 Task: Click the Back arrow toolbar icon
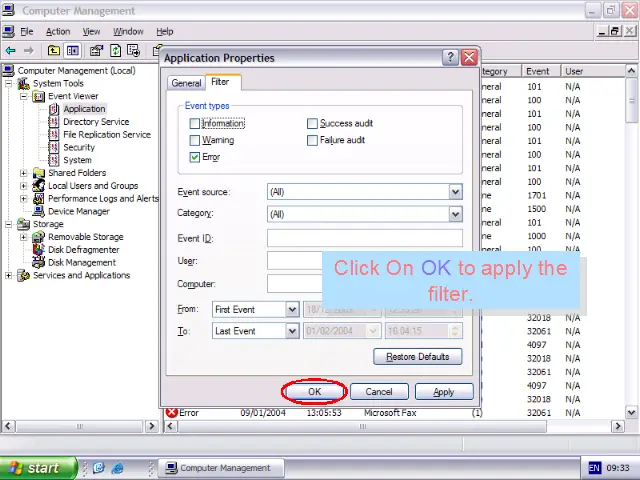[x=11, y=51]
